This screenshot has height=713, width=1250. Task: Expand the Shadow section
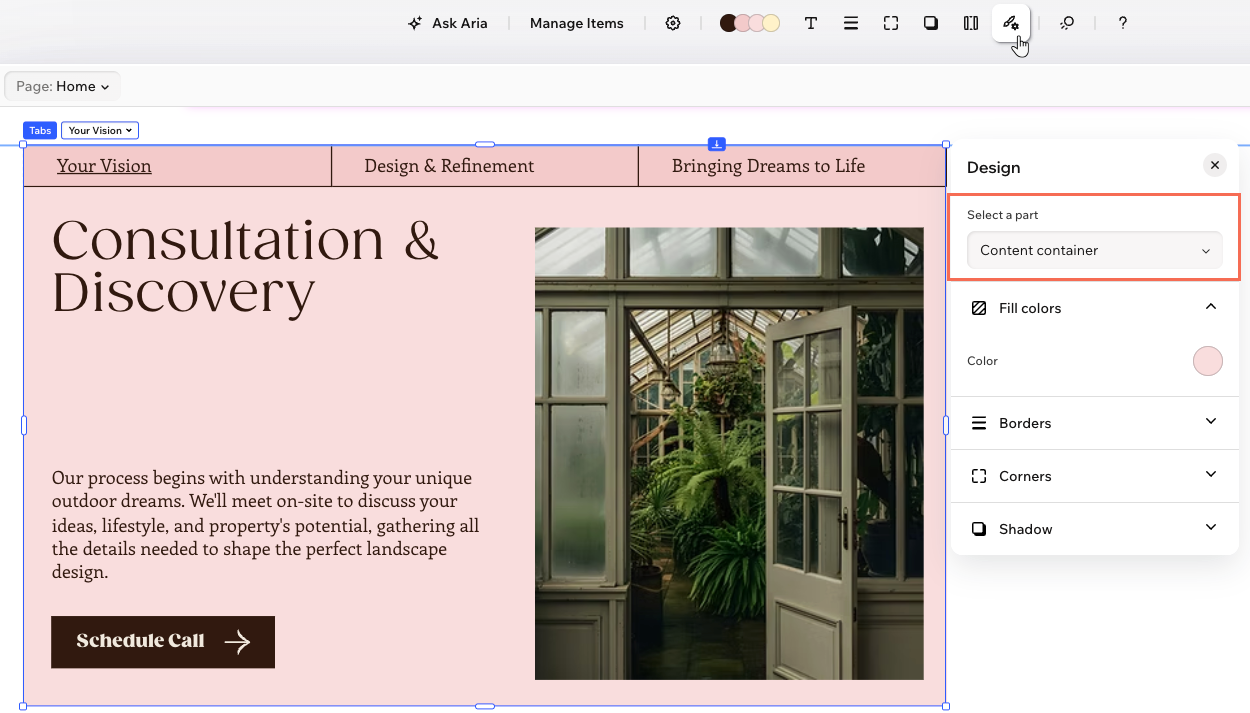point(1095,529)
